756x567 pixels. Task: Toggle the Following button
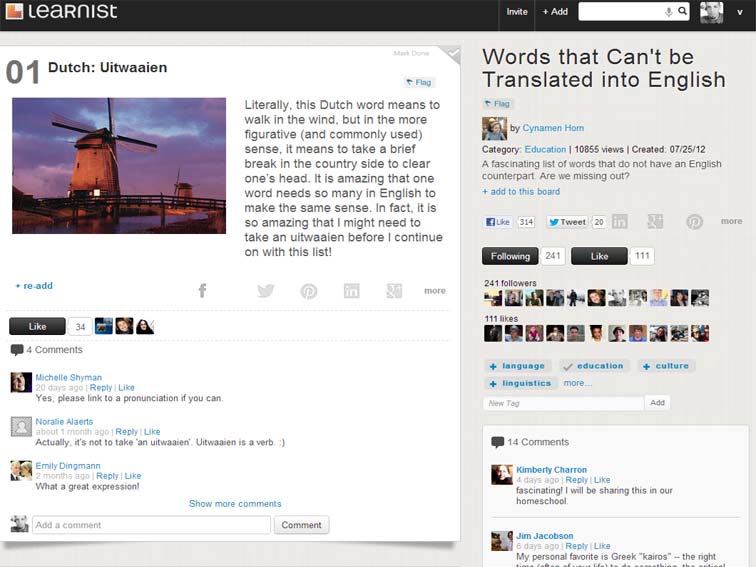510,256
